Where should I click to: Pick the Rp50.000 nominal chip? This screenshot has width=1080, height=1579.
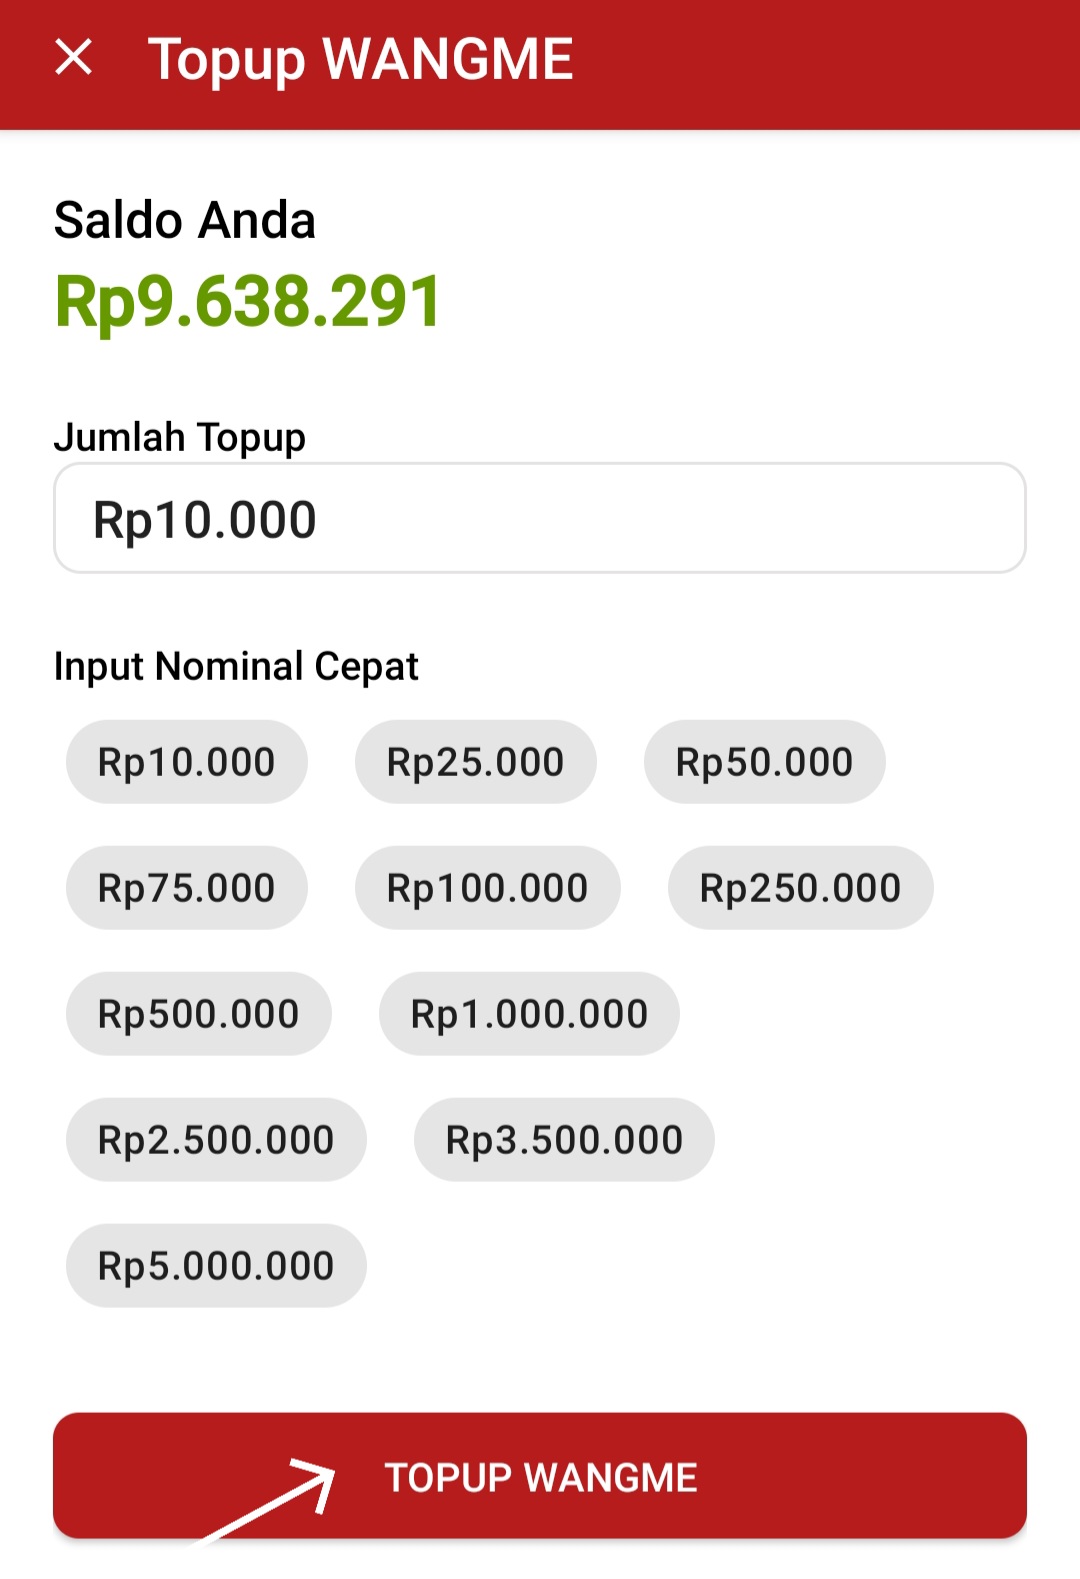click(765, 762)
